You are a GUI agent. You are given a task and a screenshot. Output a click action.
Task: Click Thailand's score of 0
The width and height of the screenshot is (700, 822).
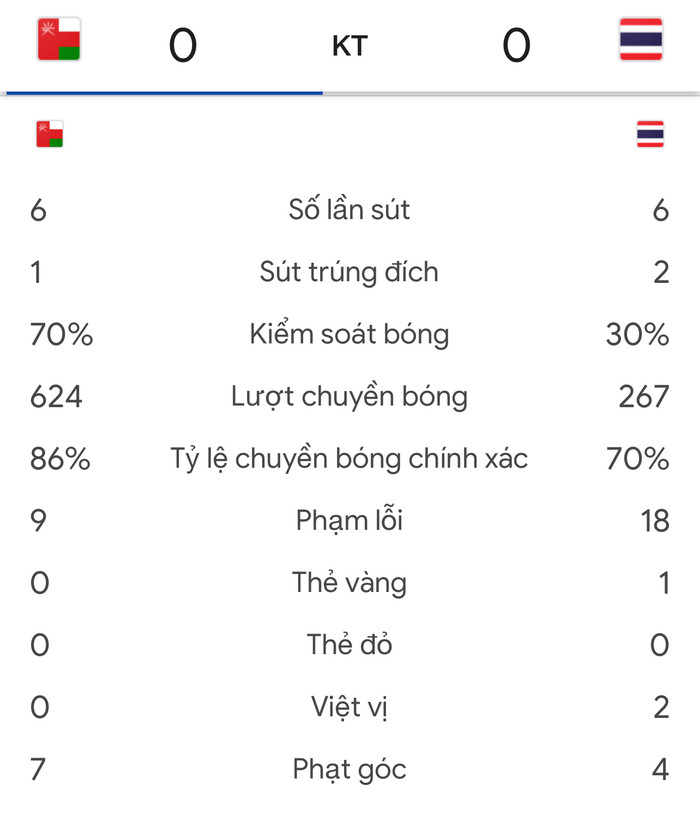point(517,42)
